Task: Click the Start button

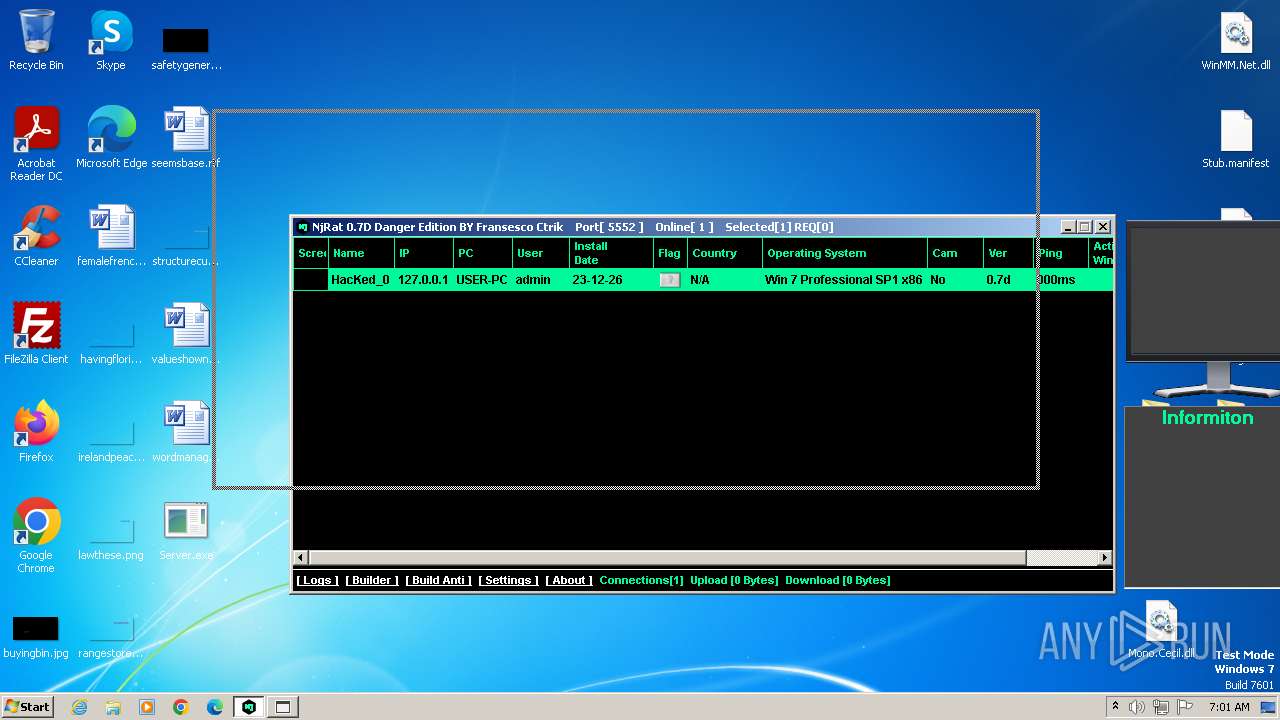Action: 28,707
